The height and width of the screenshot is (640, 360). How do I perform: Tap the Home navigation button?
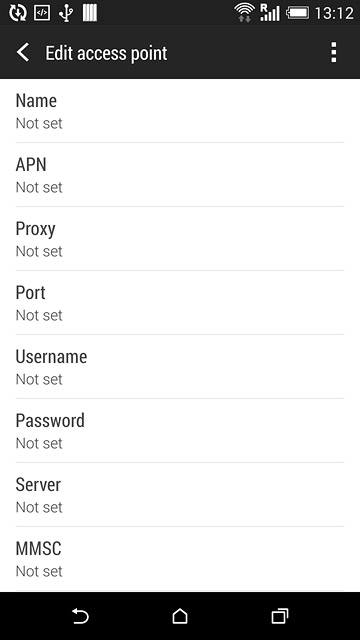point(180,616)
